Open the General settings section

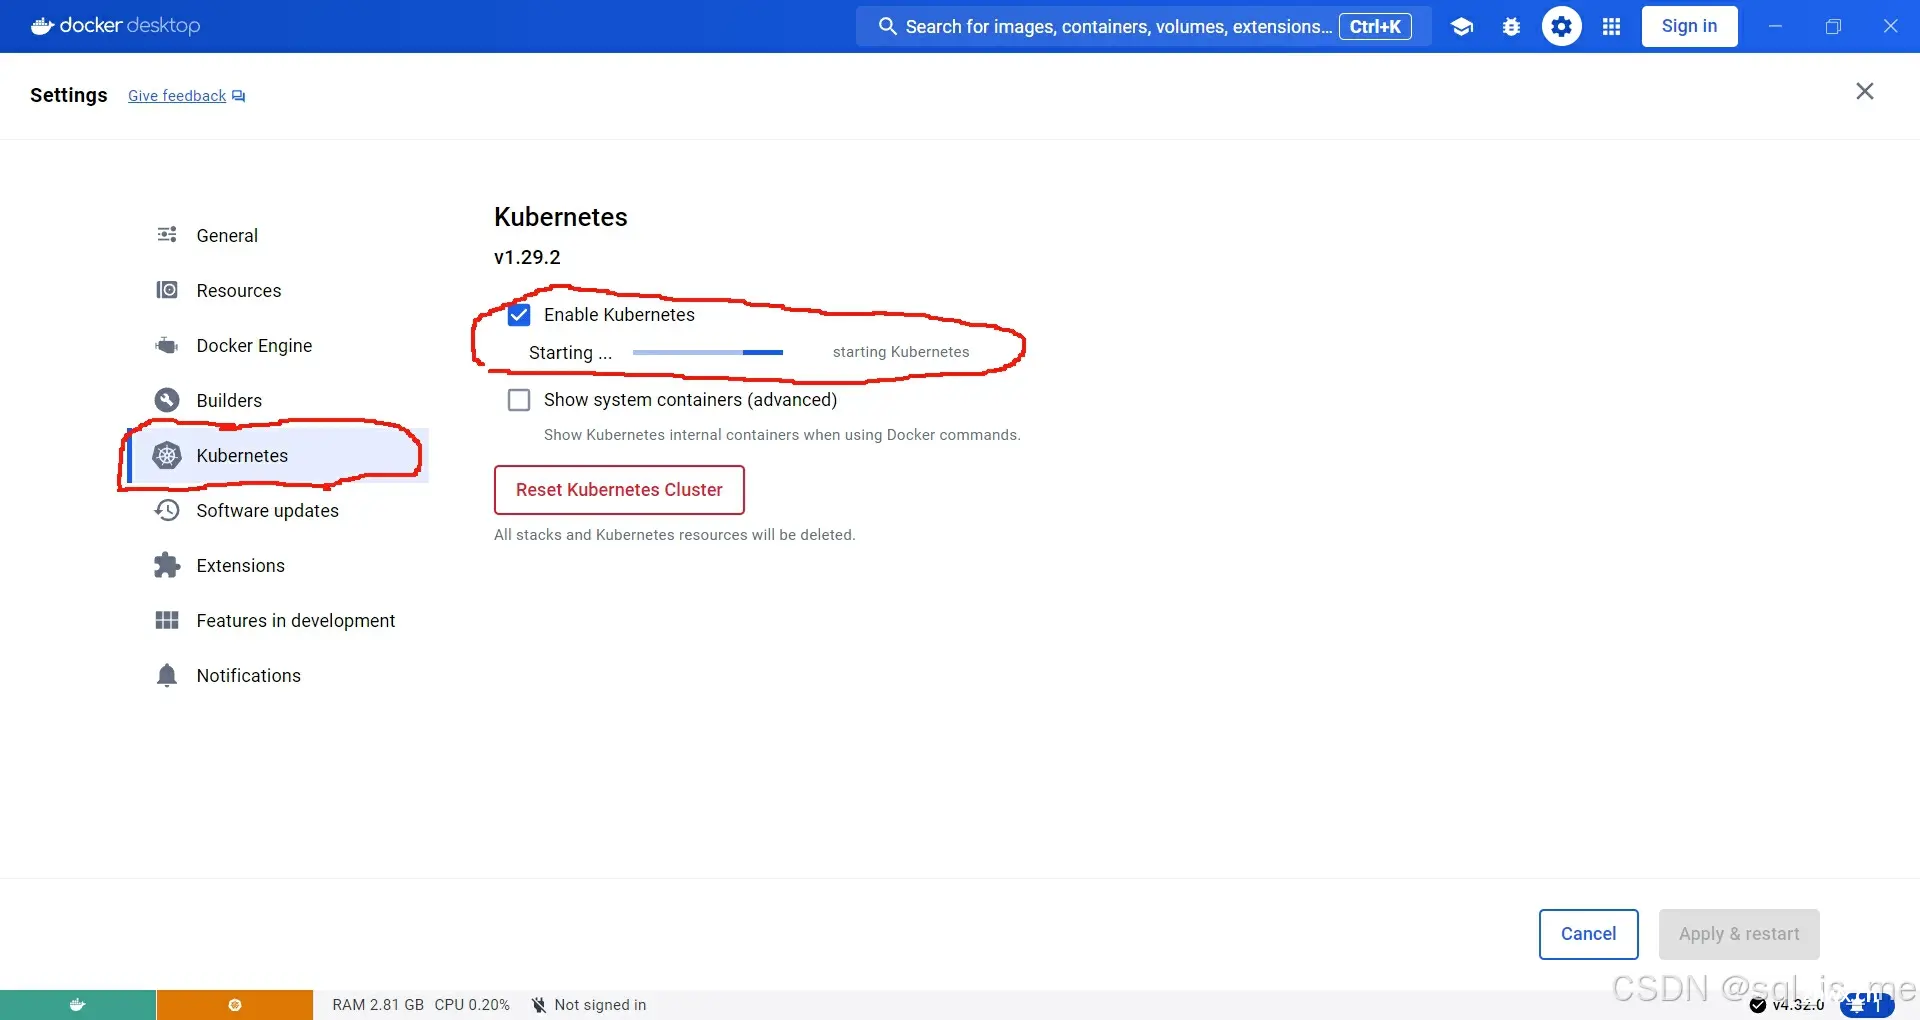(279, 235)
